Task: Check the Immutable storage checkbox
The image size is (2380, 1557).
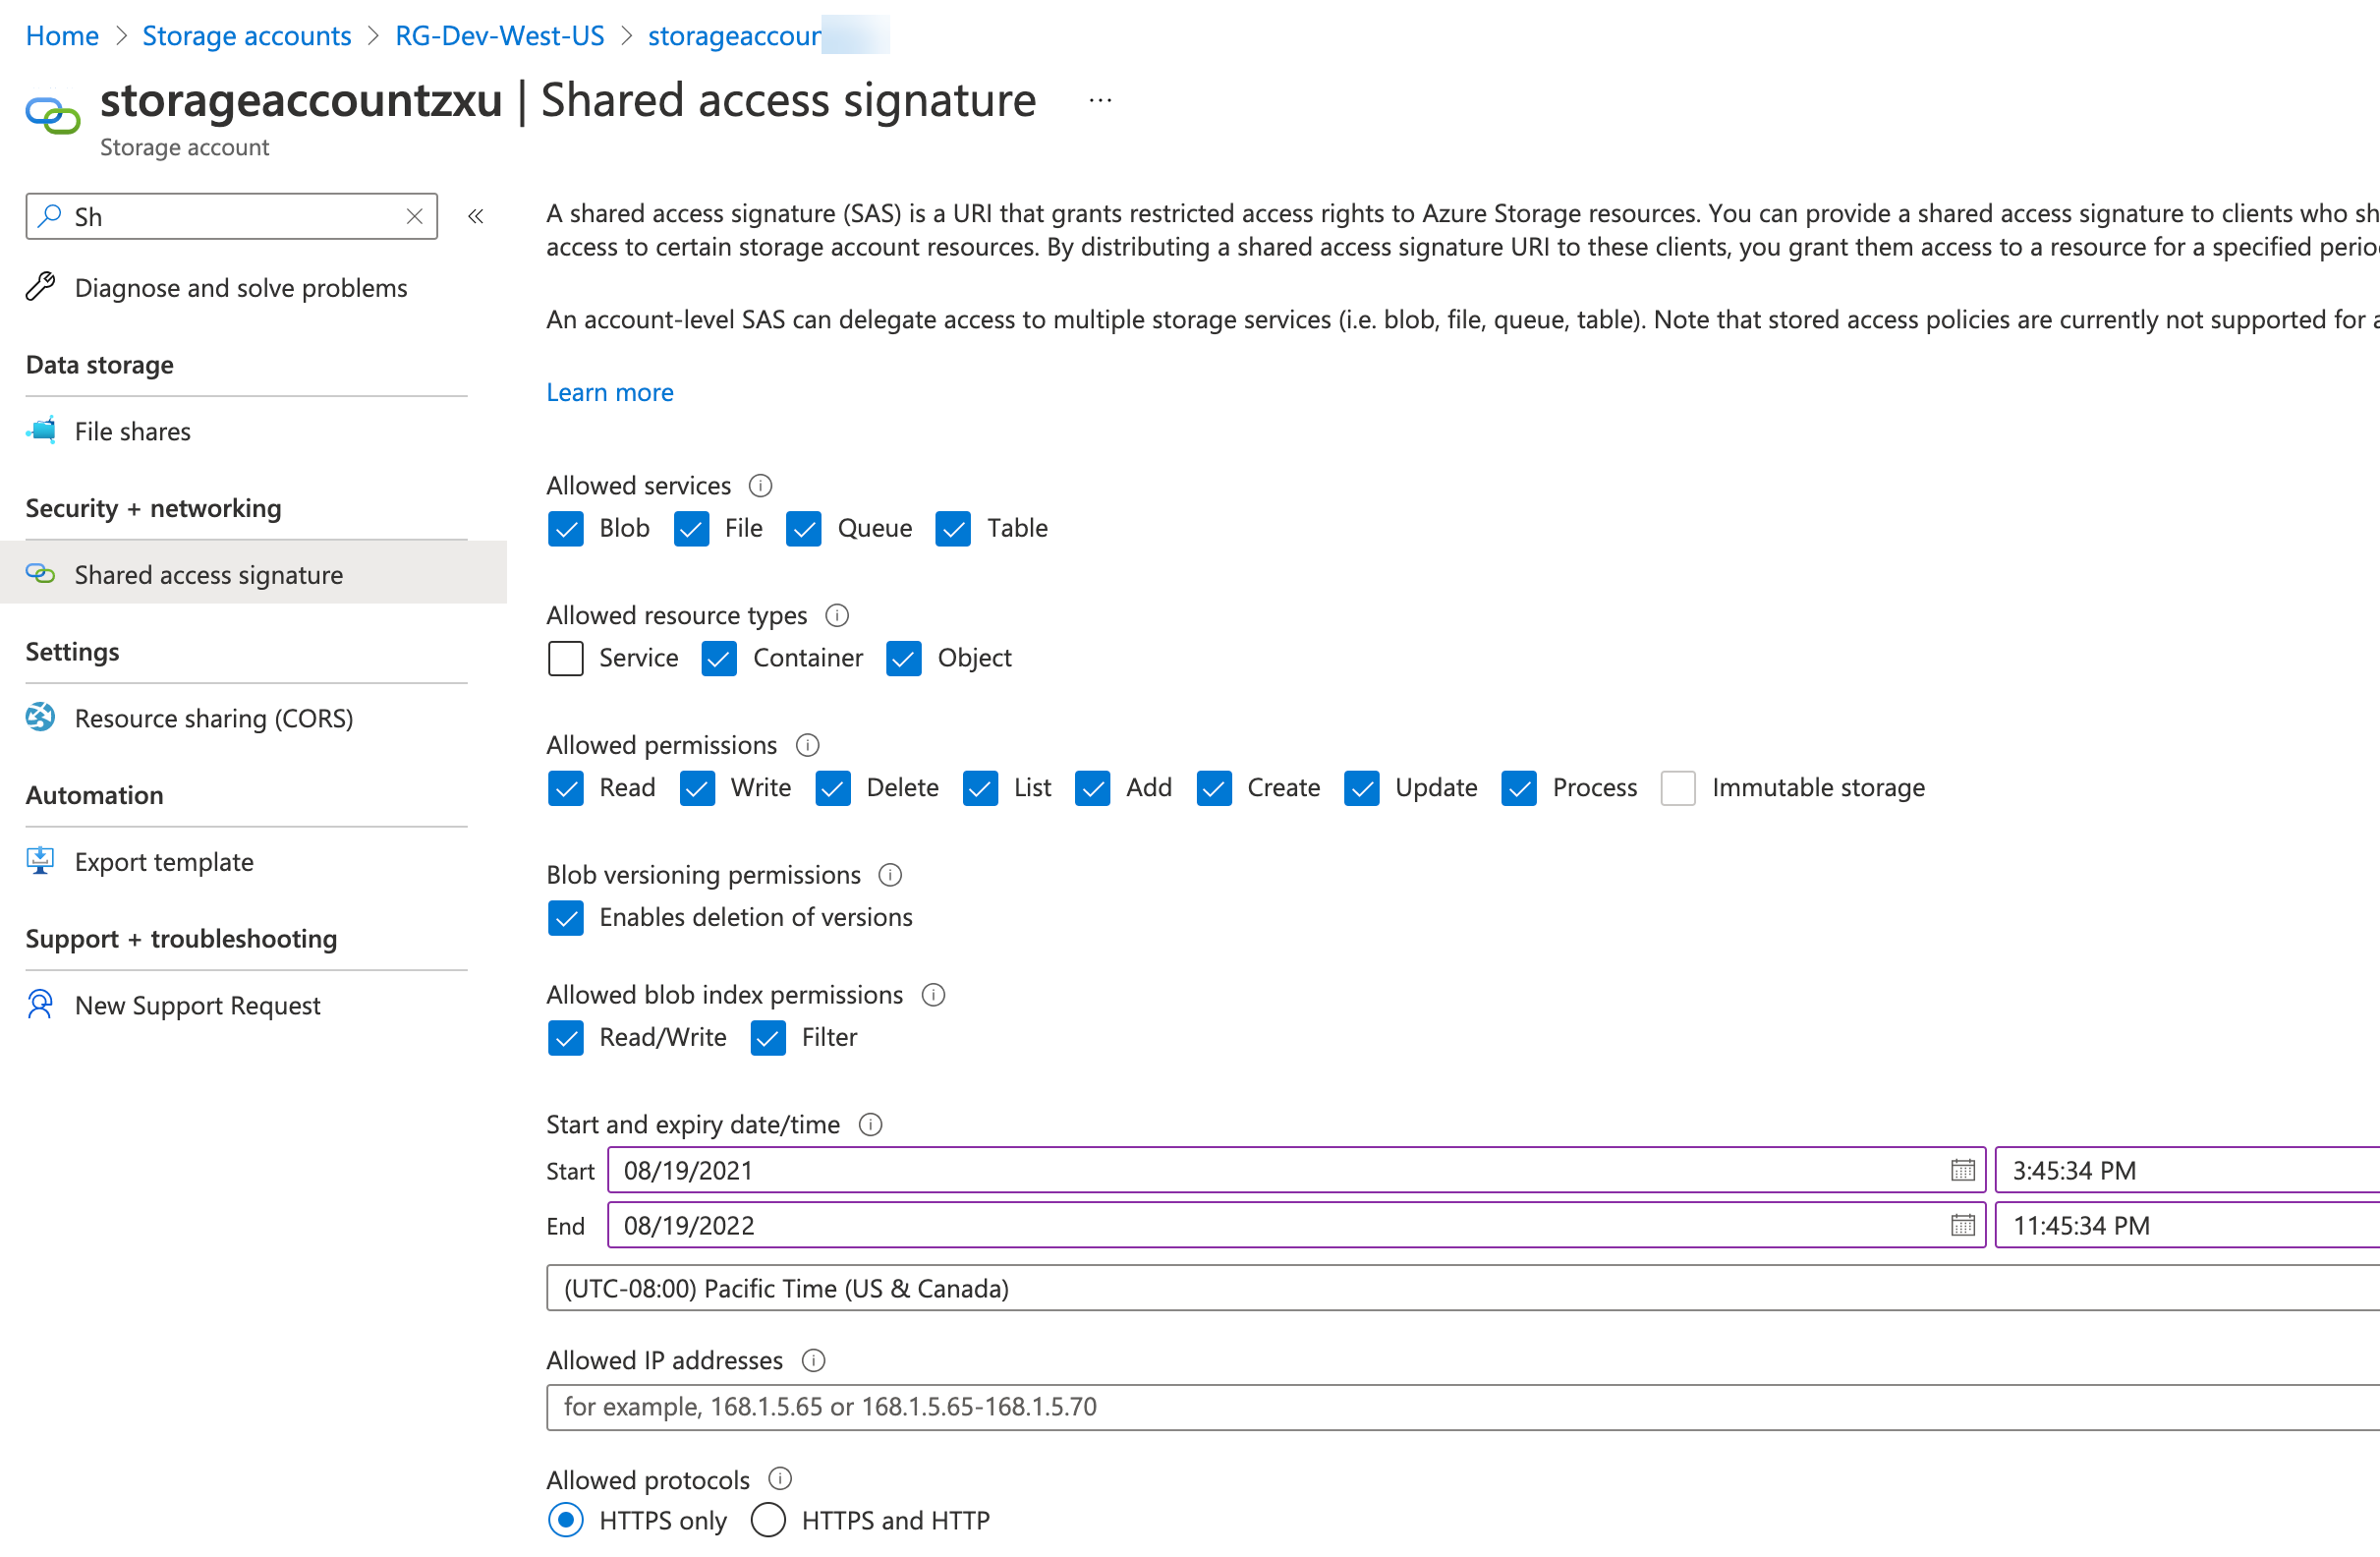Action: click(1678, 788)
